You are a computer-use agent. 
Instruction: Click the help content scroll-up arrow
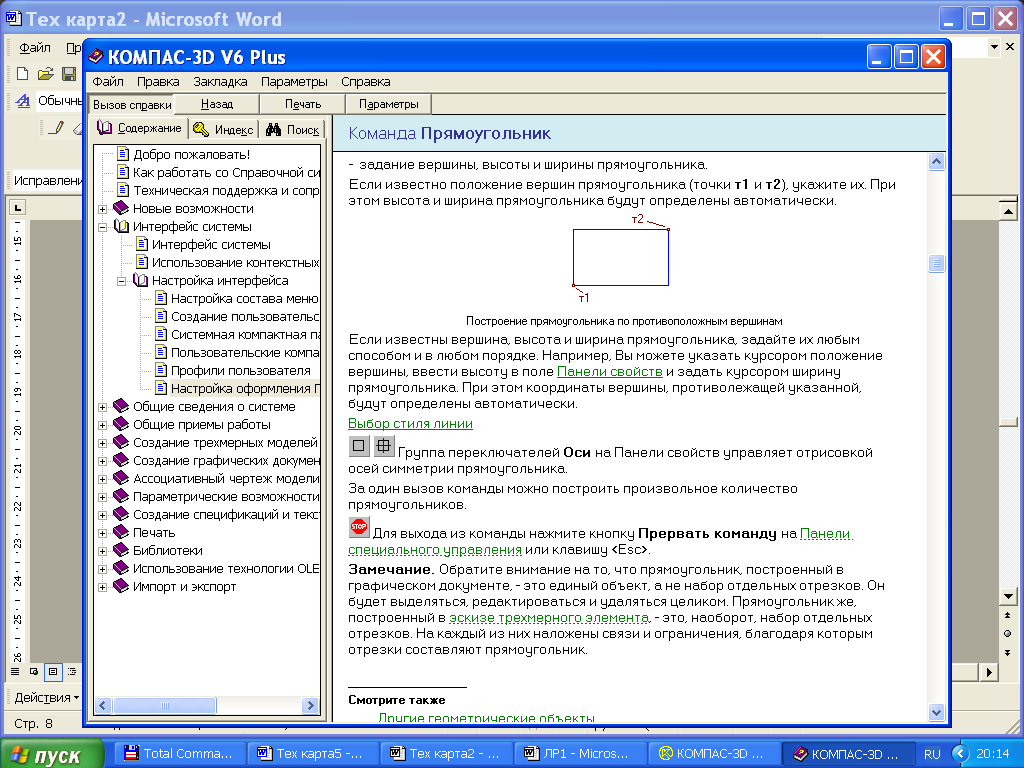click(x=936, y=161)
